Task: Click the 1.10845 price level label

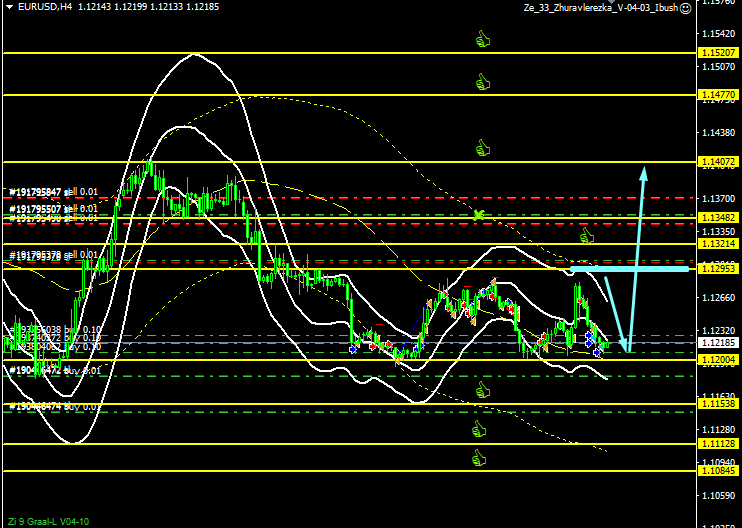Action: pyautogui.click(x=719, y=470)
